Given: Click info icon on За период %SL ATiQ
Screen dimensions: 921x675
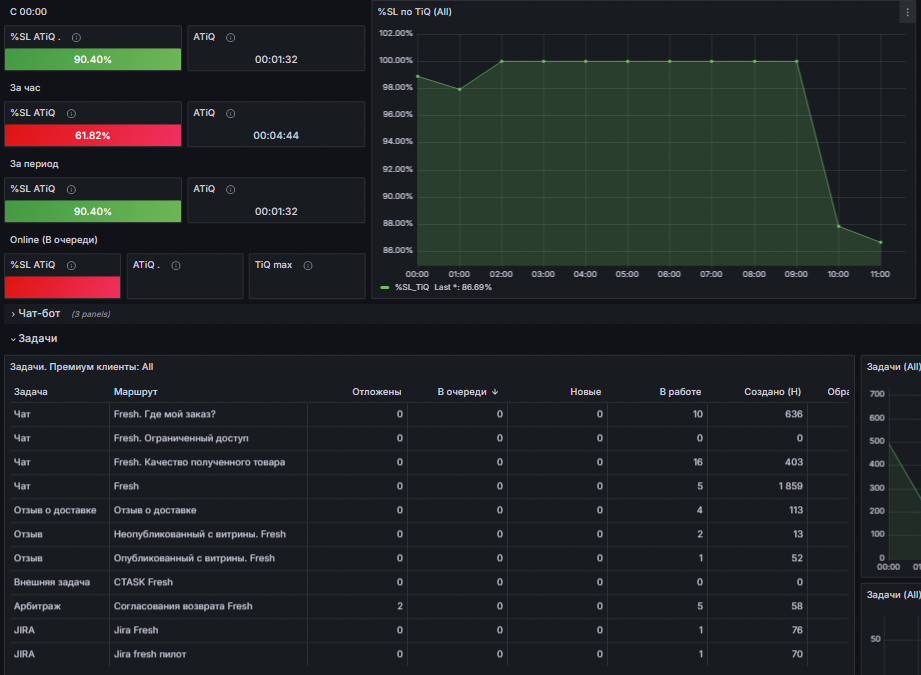Looking at the screenshot, I should point(72,189).
